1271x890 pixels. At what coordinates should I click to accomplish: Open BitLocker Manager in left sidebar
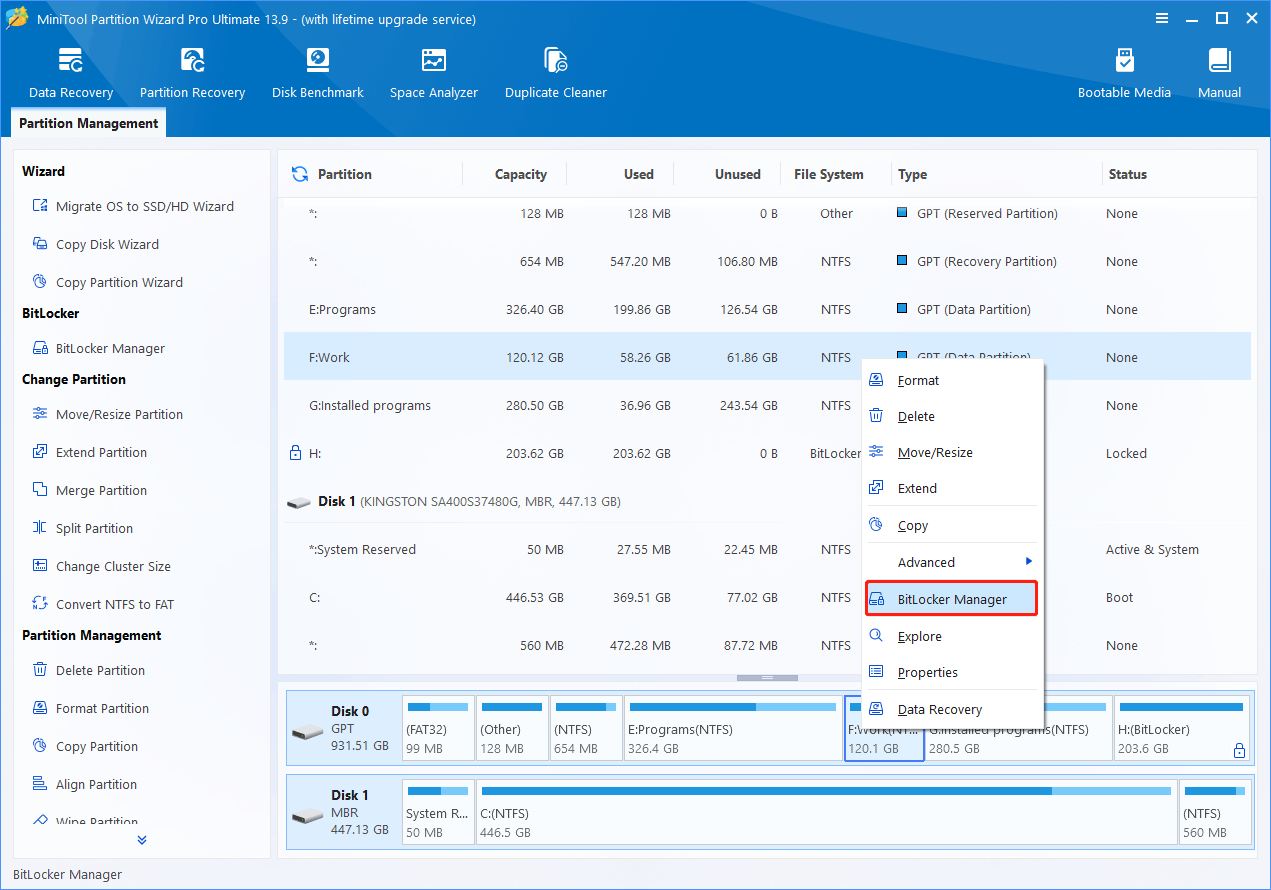(x=98, y=348)
